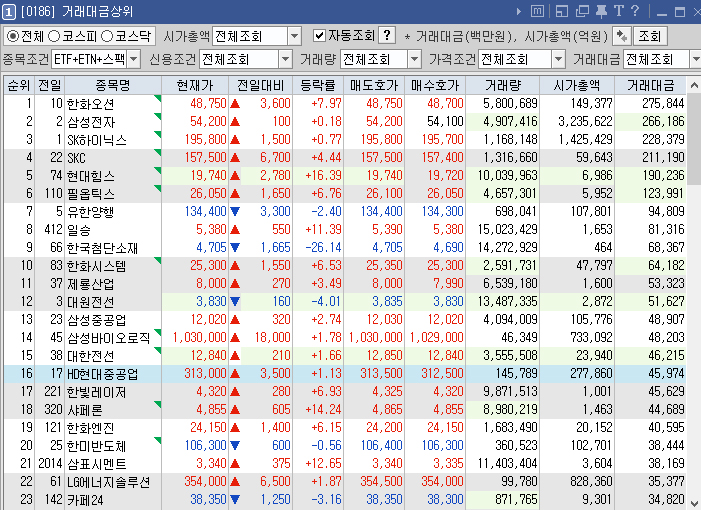
Task: Select stock 삼성바이오로직스
Action: (108, 338)
